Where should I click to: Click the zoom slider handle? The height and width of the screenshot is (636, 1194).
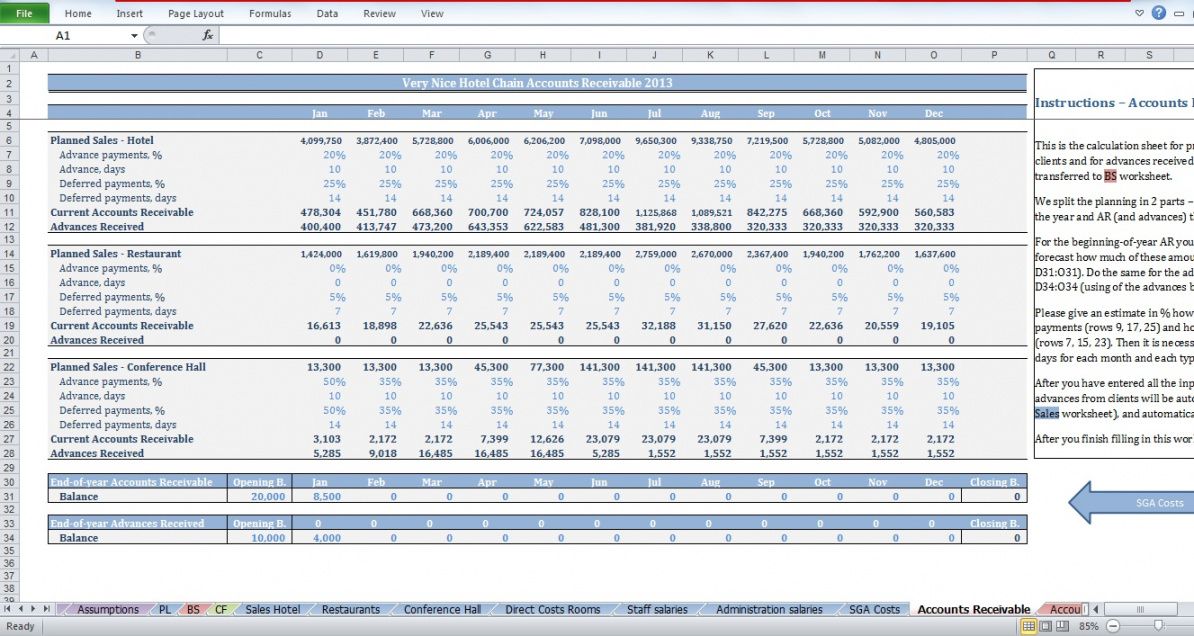1158,626
